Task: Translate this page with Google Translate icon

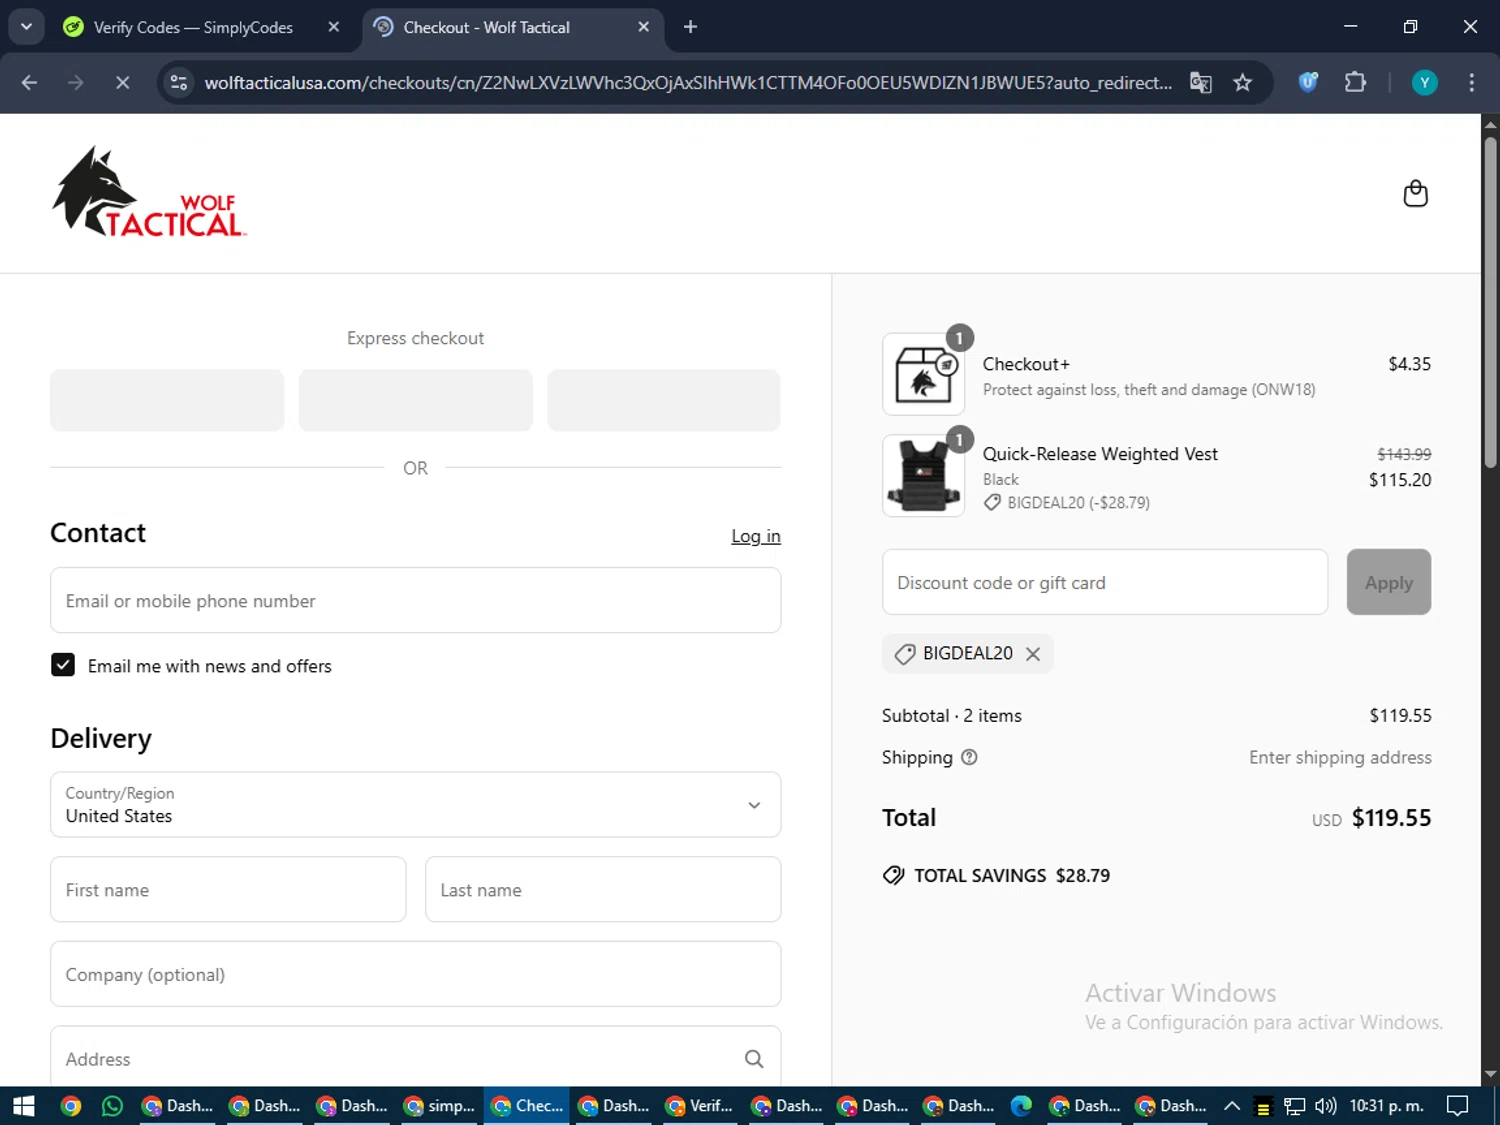Action: [x=1201, y=83]
